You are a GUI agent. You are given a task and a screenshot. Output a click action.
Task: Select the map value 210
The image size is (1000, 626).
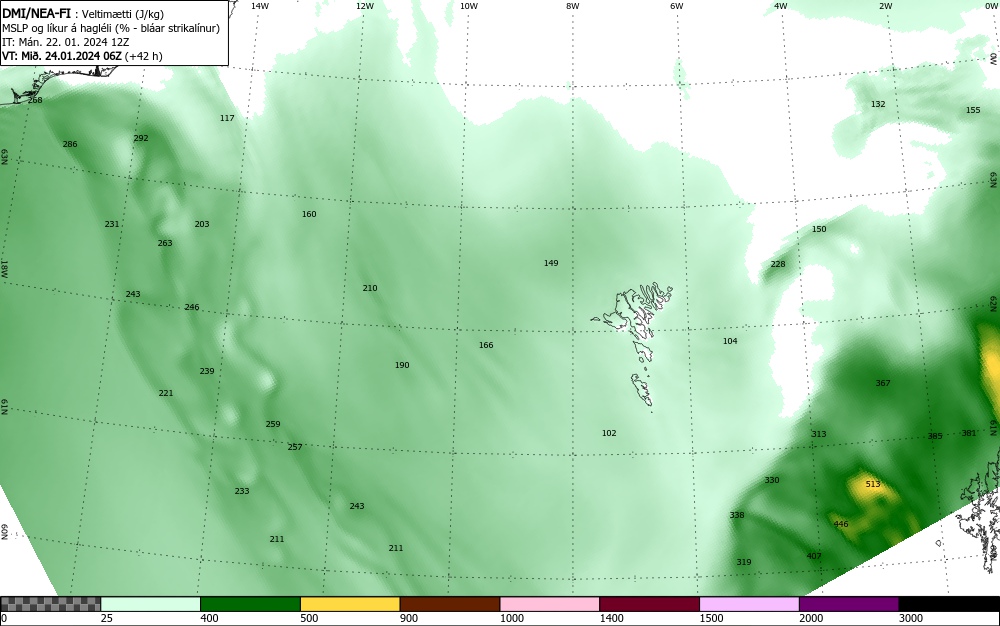(x=370, y=288)
